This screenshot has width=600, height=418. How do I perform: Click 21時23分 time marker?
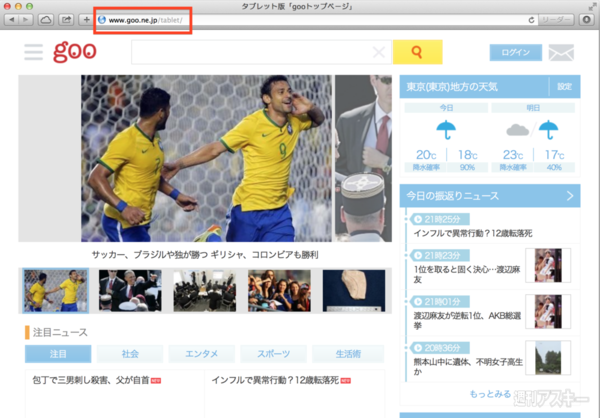[440, 255]
